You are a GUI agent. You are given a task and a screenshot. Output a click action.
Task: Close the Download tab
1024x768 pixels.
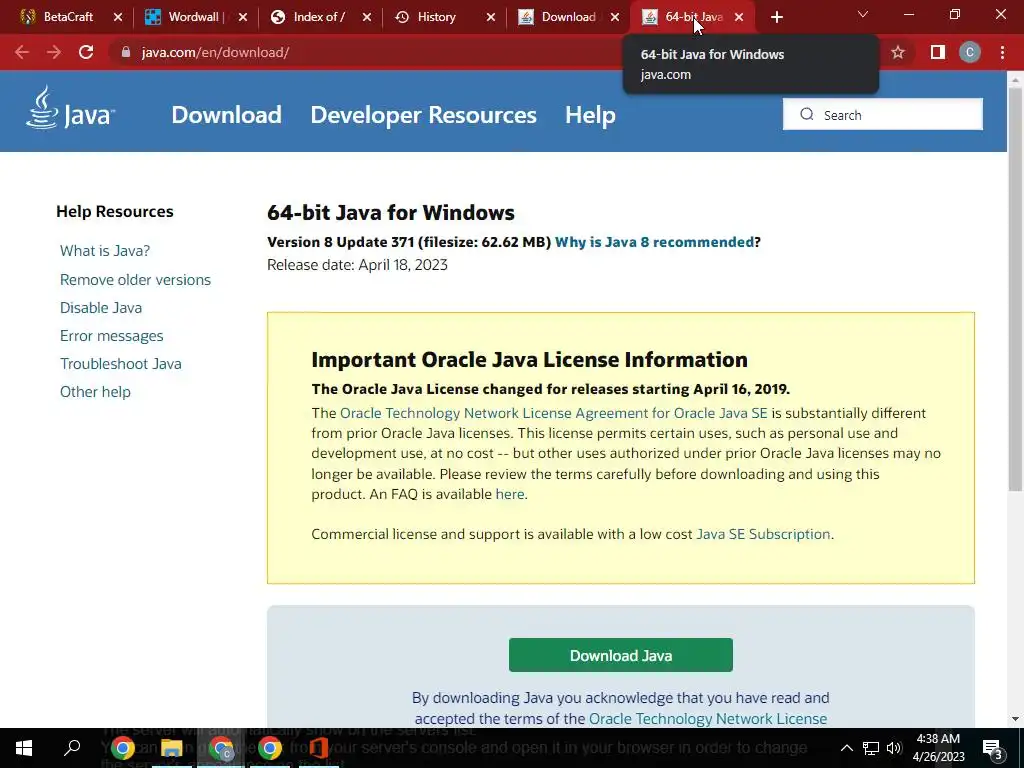pos(615,17)
